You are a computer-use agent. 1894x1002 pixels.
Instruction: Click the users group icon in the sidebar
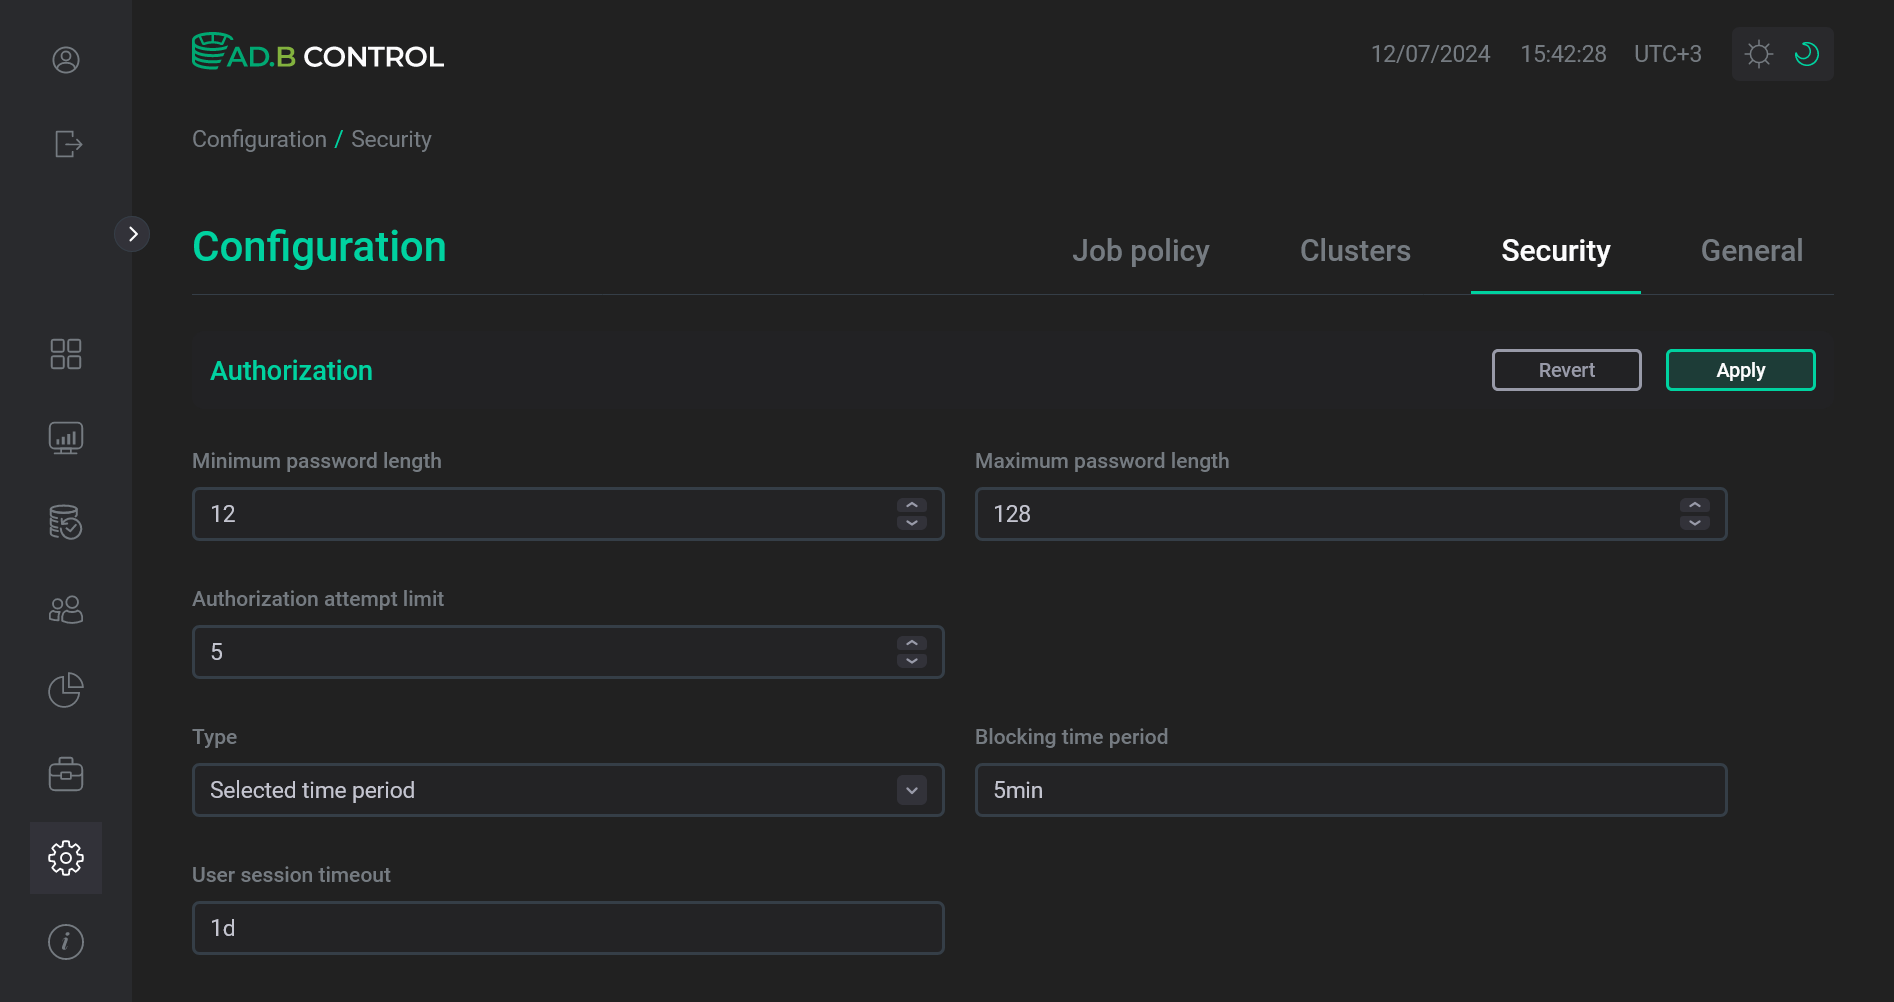coord(66,608)
